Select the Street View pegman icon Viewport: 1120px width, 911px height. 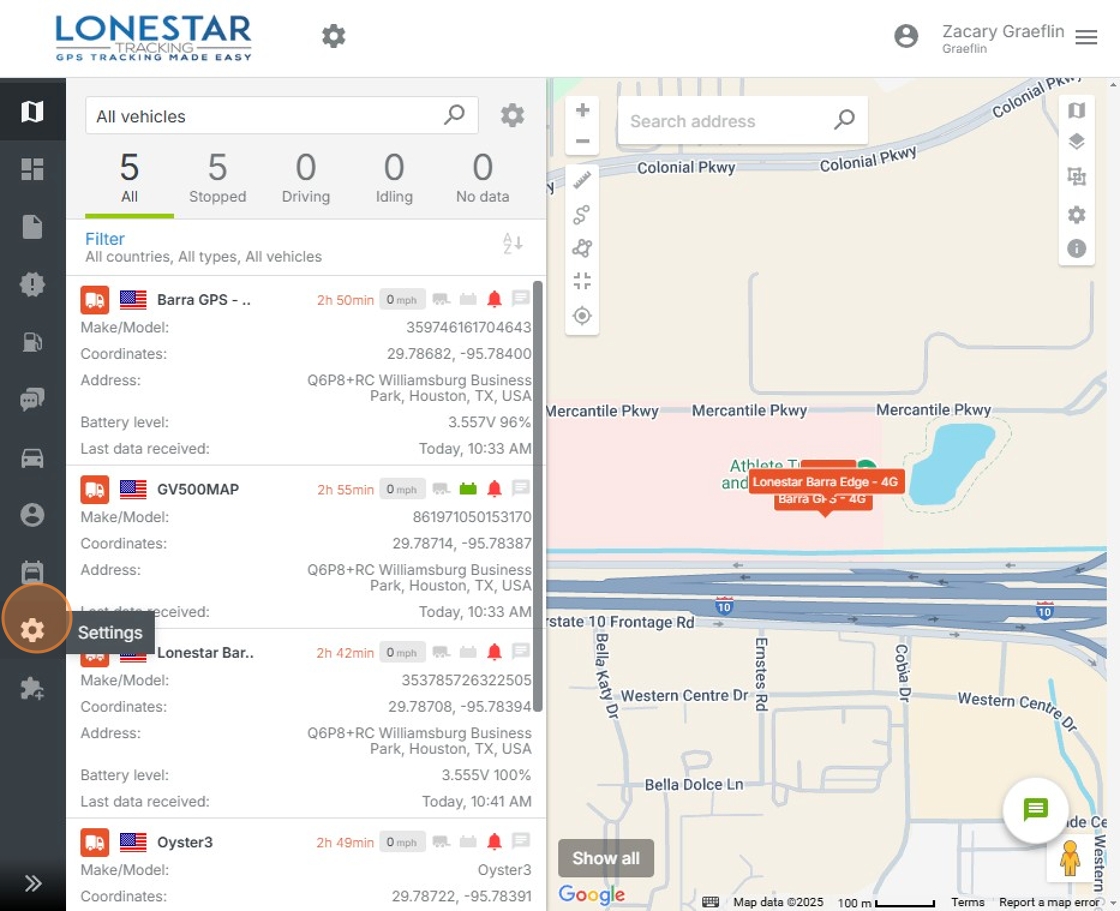[1069, 858]
